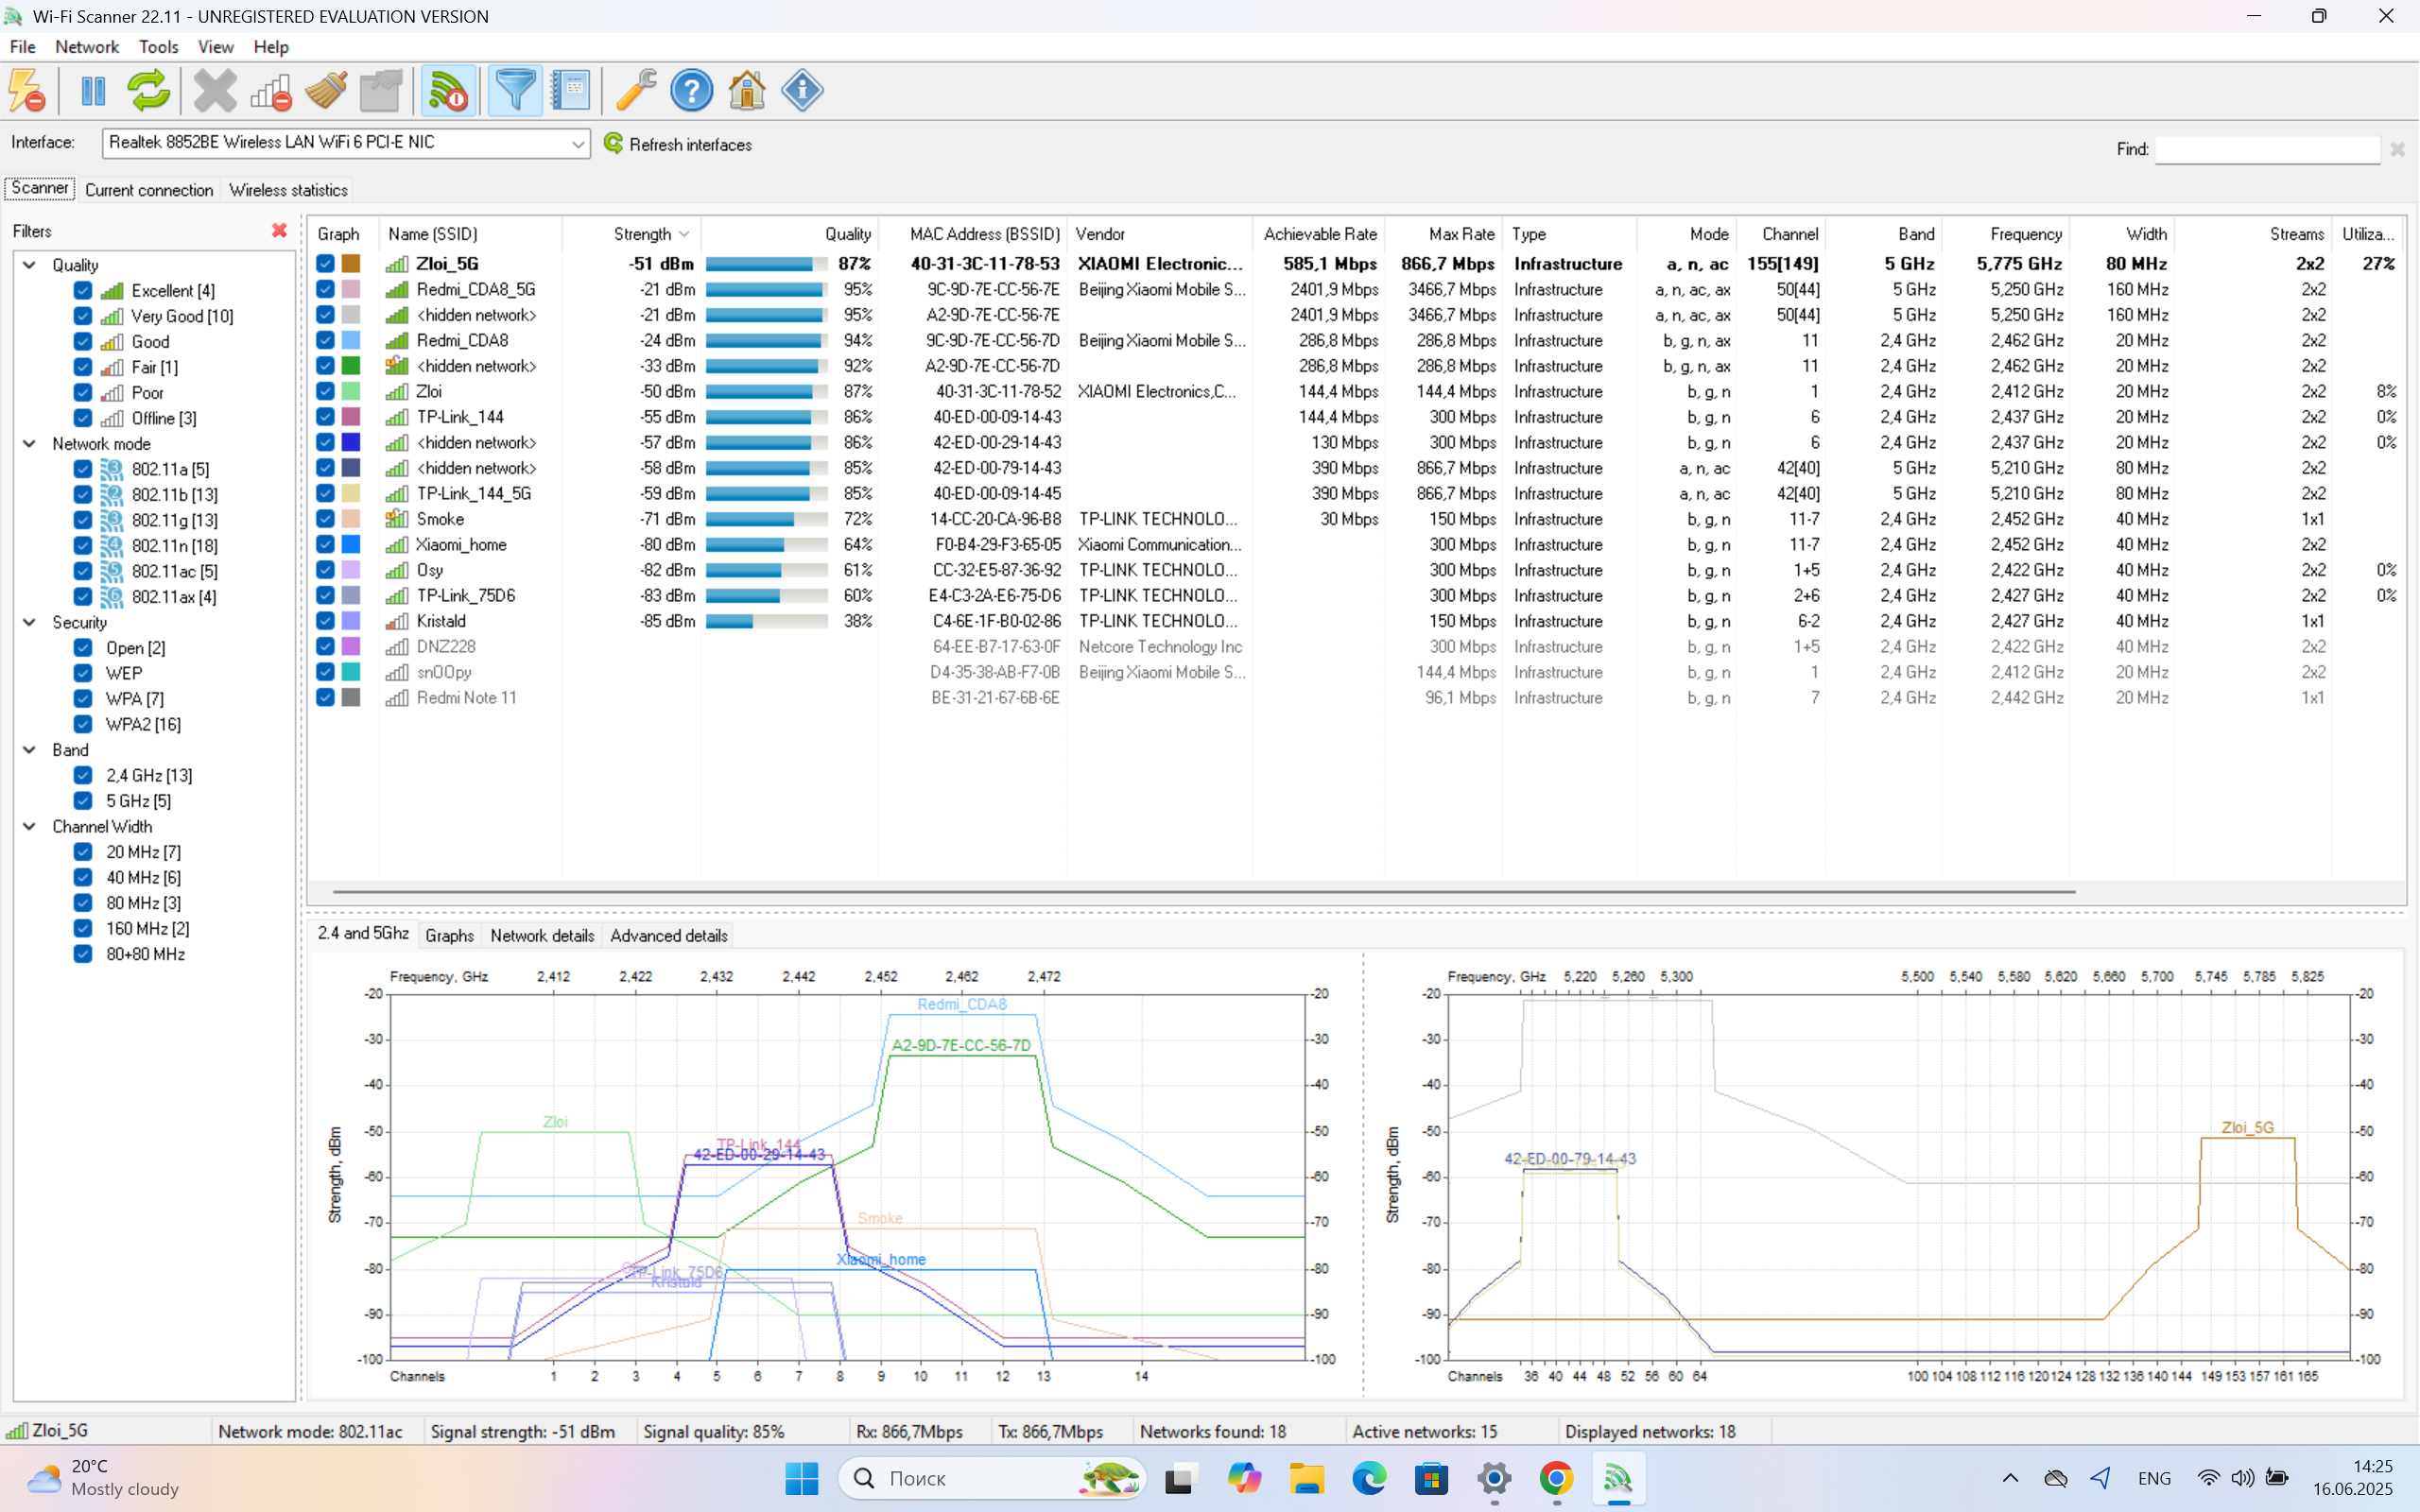Click the lightning bolt disconnect icon
The image size is (2420, 1512).
[27, 91]
